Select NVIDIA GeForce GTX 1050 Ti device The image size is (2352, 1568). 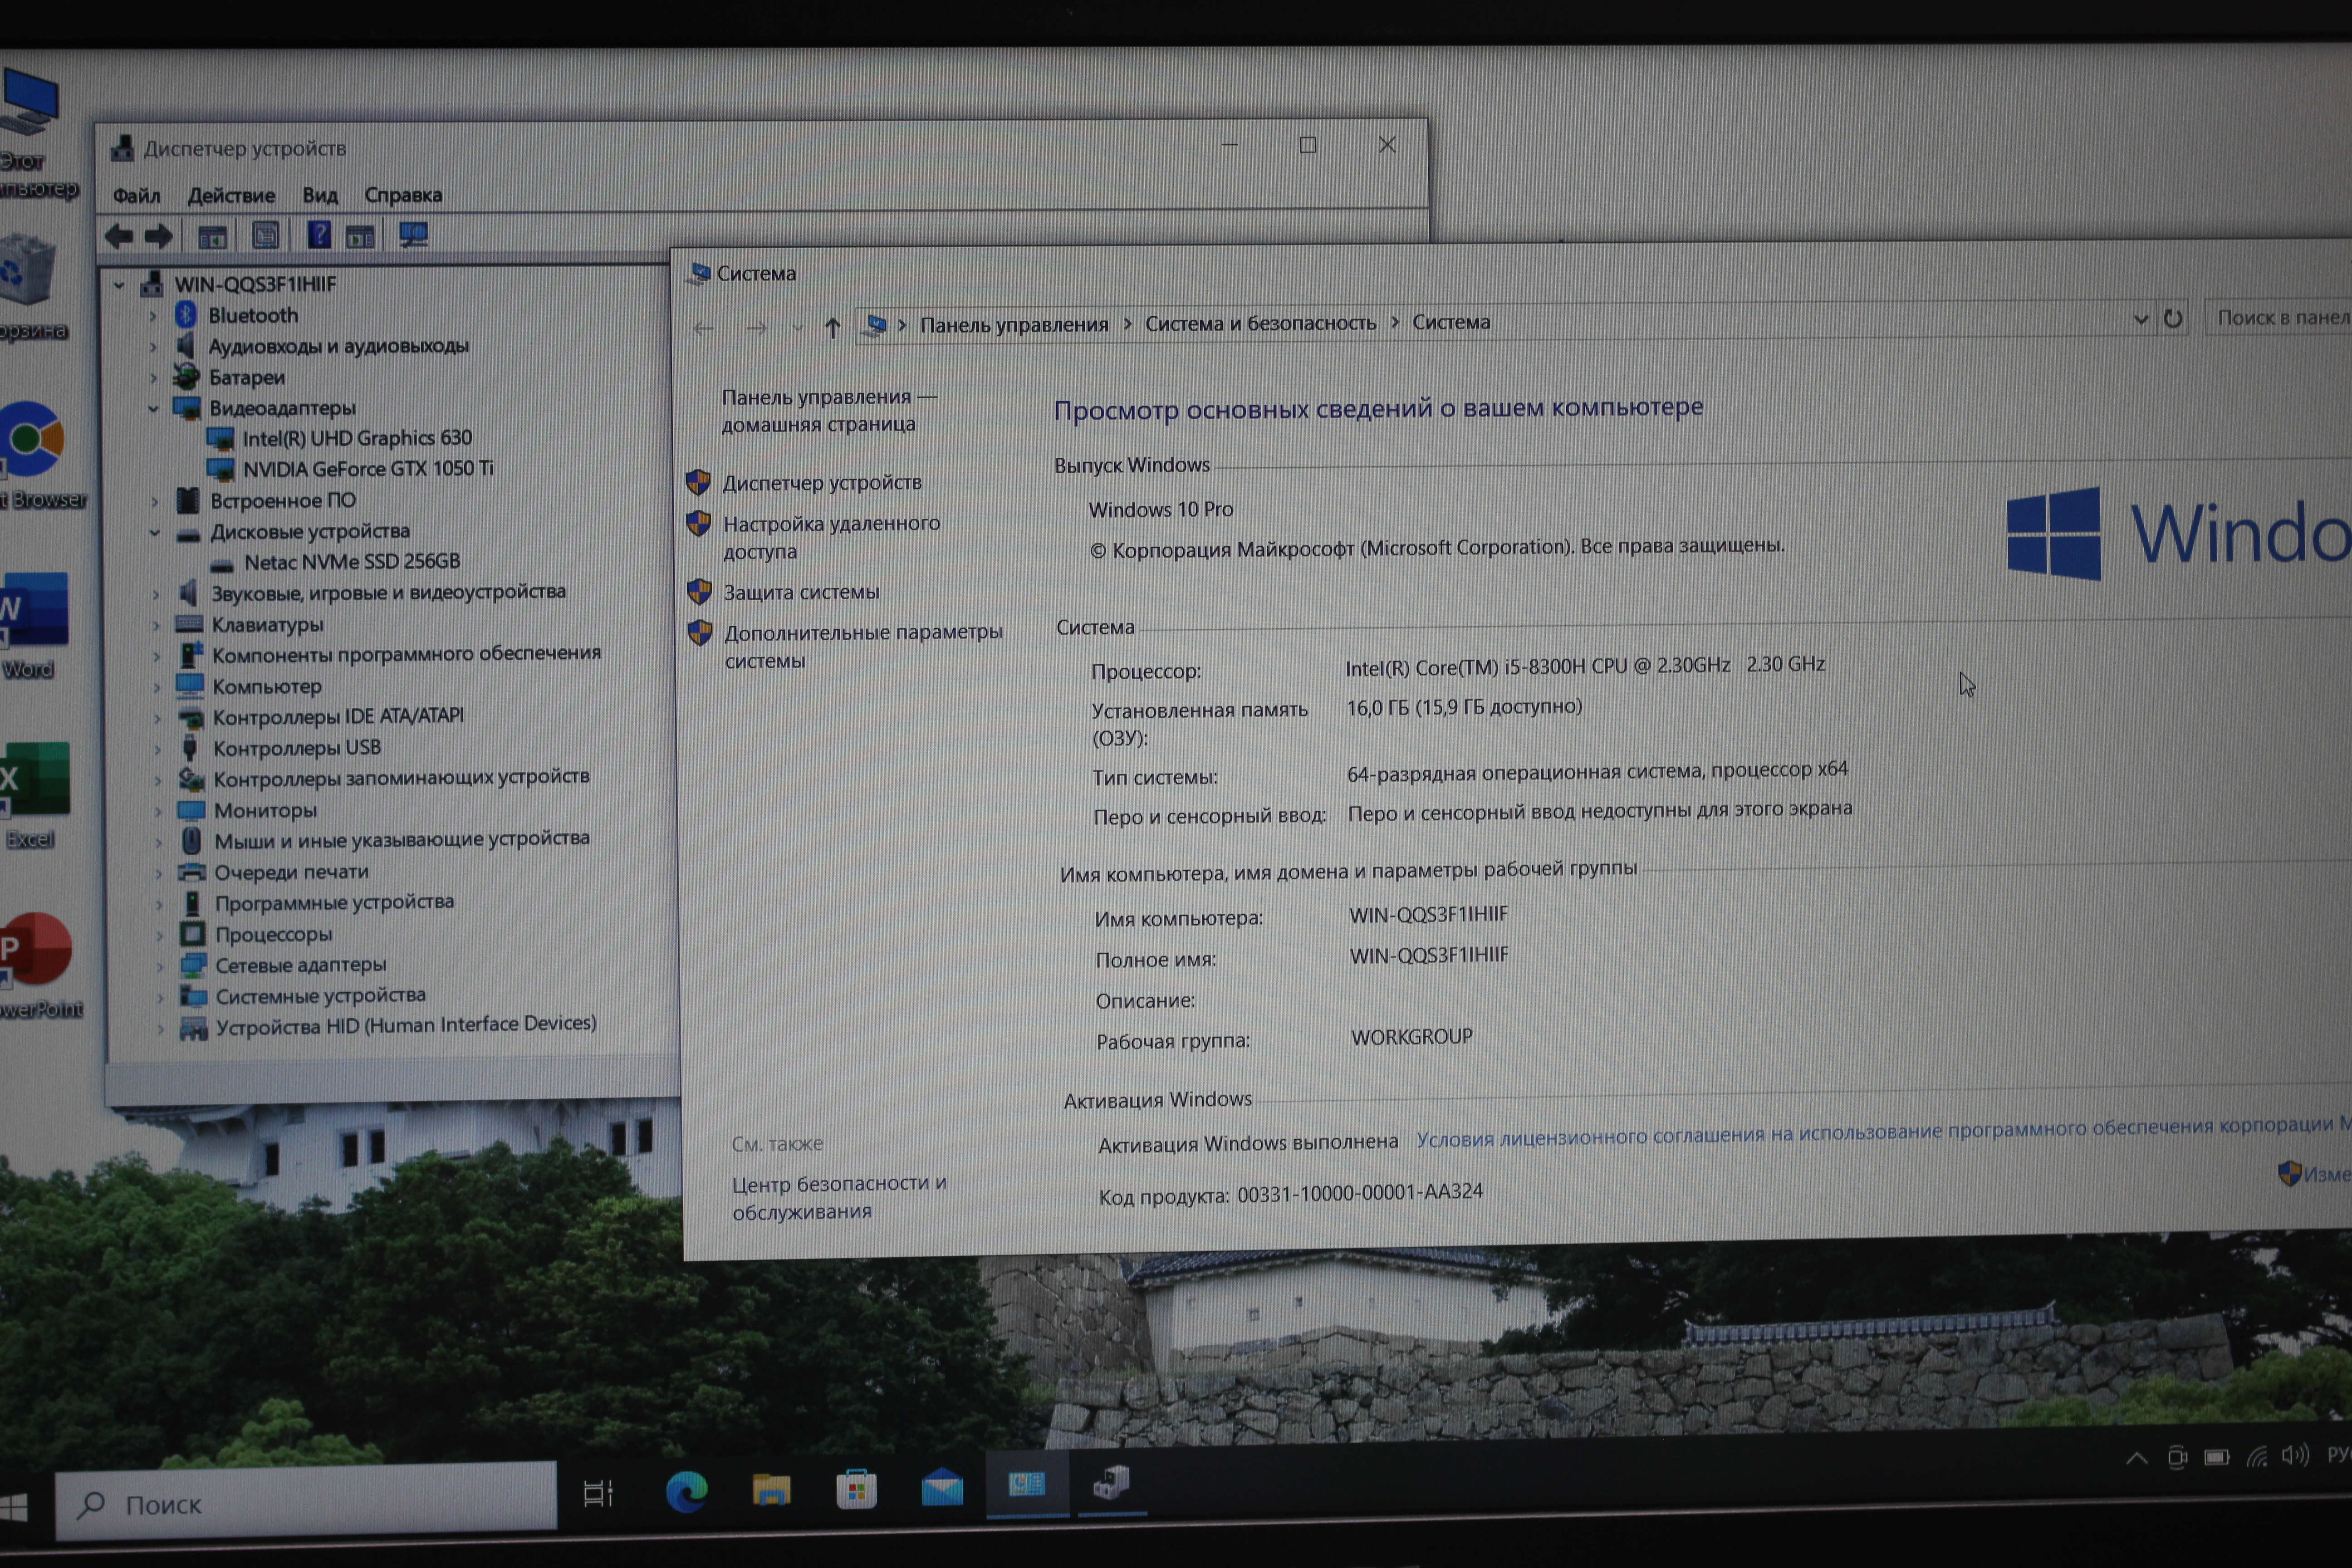(367, 469)
